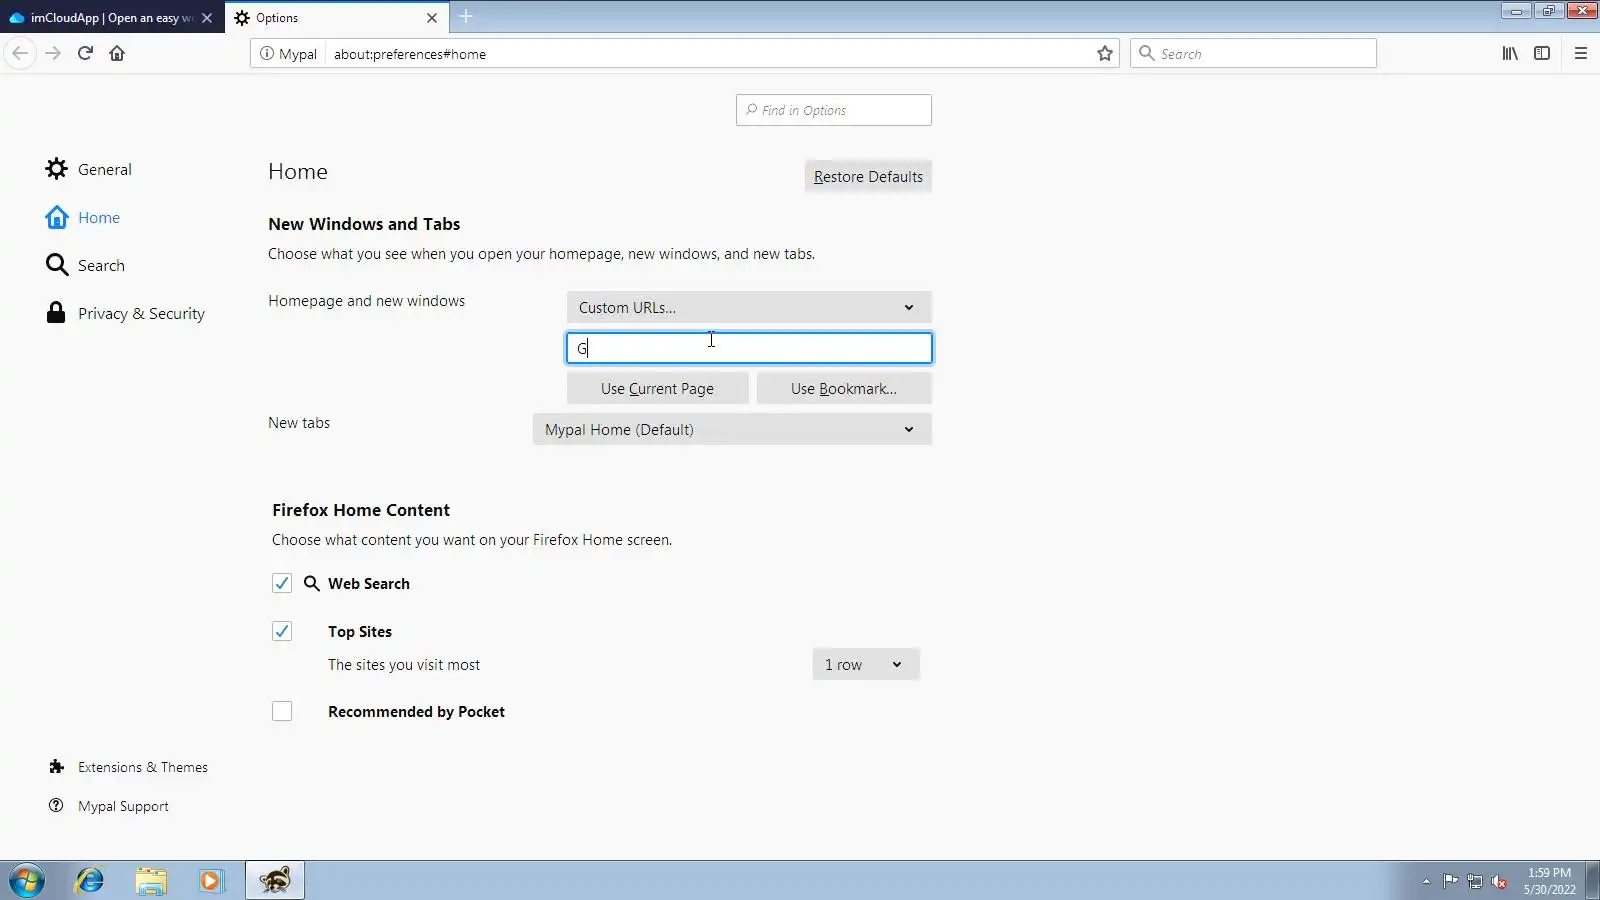Open Mypal Support link

coord(108,806)
